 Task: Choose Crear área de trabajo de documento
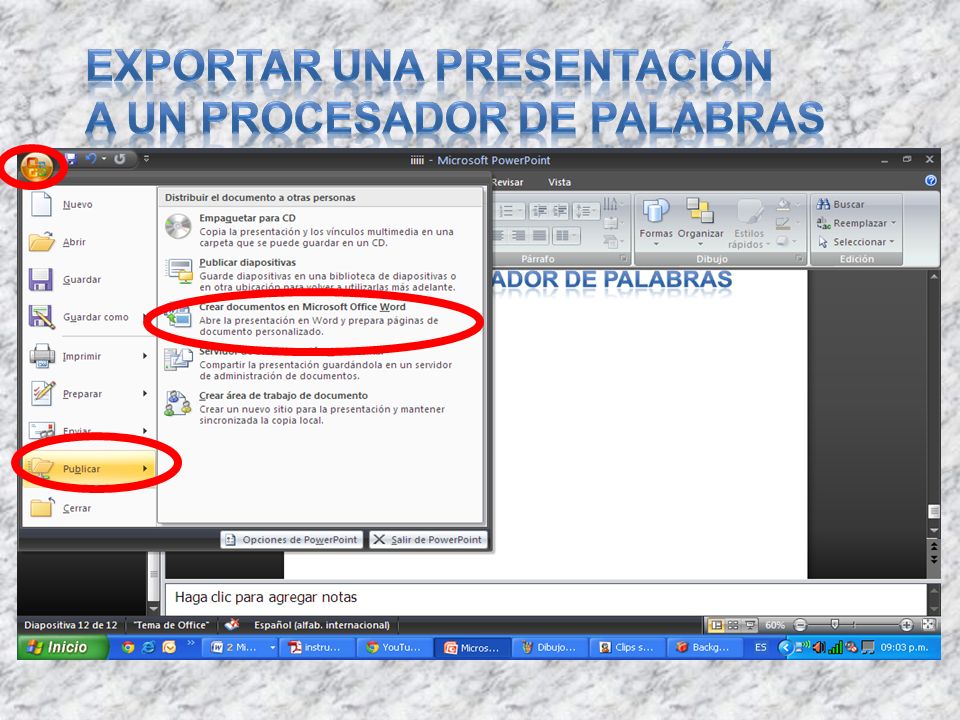(x=321, y=408)
